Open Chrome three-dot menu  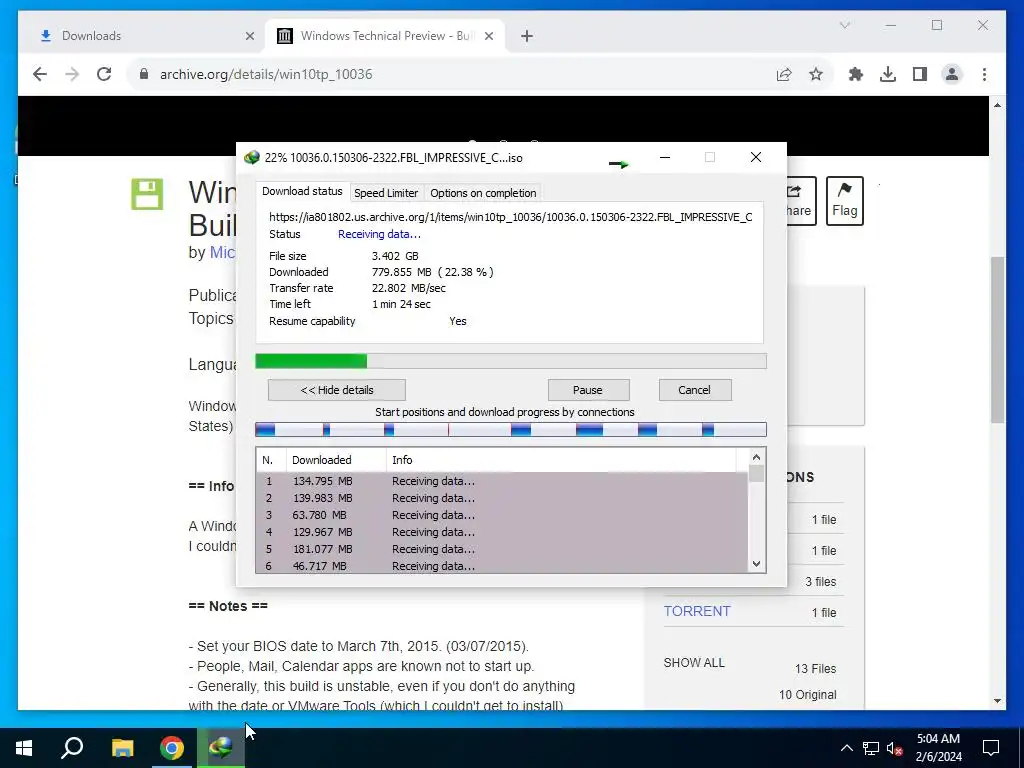pyautogui.click(x=984, y=74)
